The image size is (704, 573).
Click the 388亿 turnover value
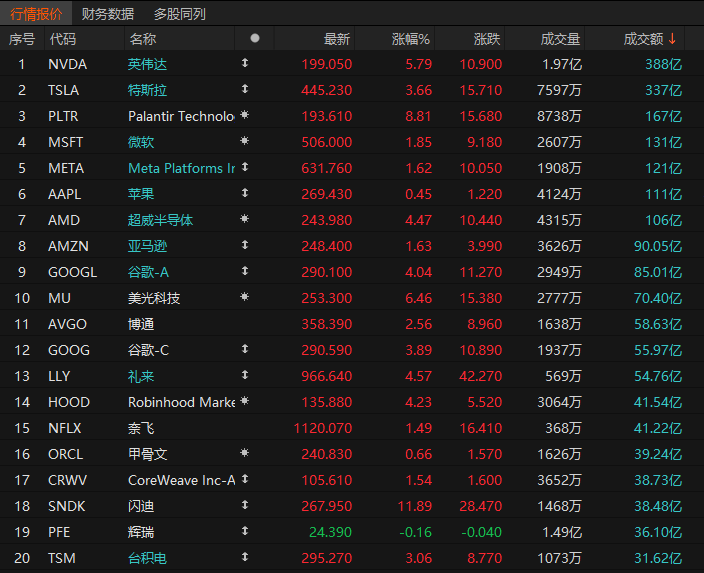point(664,64)
